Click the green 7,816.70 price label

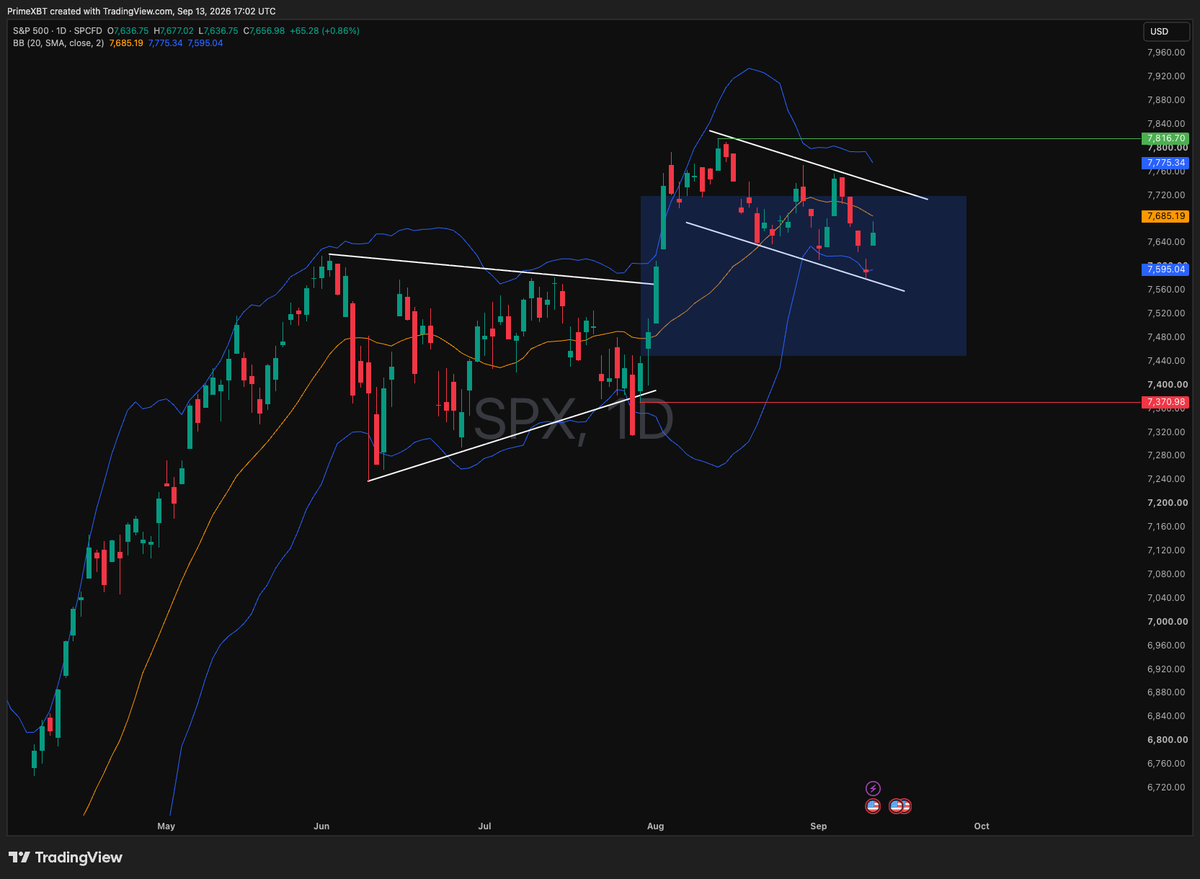[1164, 138]
